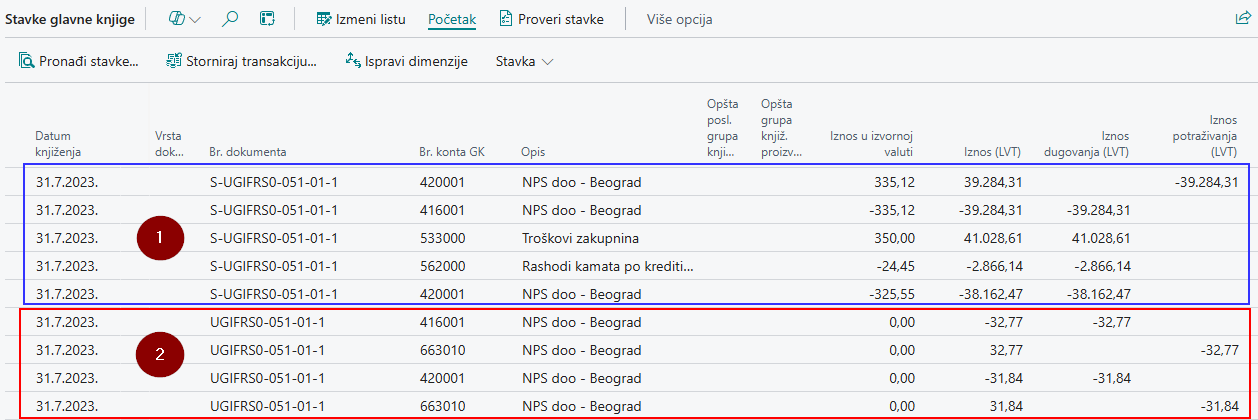Click the Pronađi stavke... label
Viewport: 1258px width, 420px height.
tap(88, 61)
